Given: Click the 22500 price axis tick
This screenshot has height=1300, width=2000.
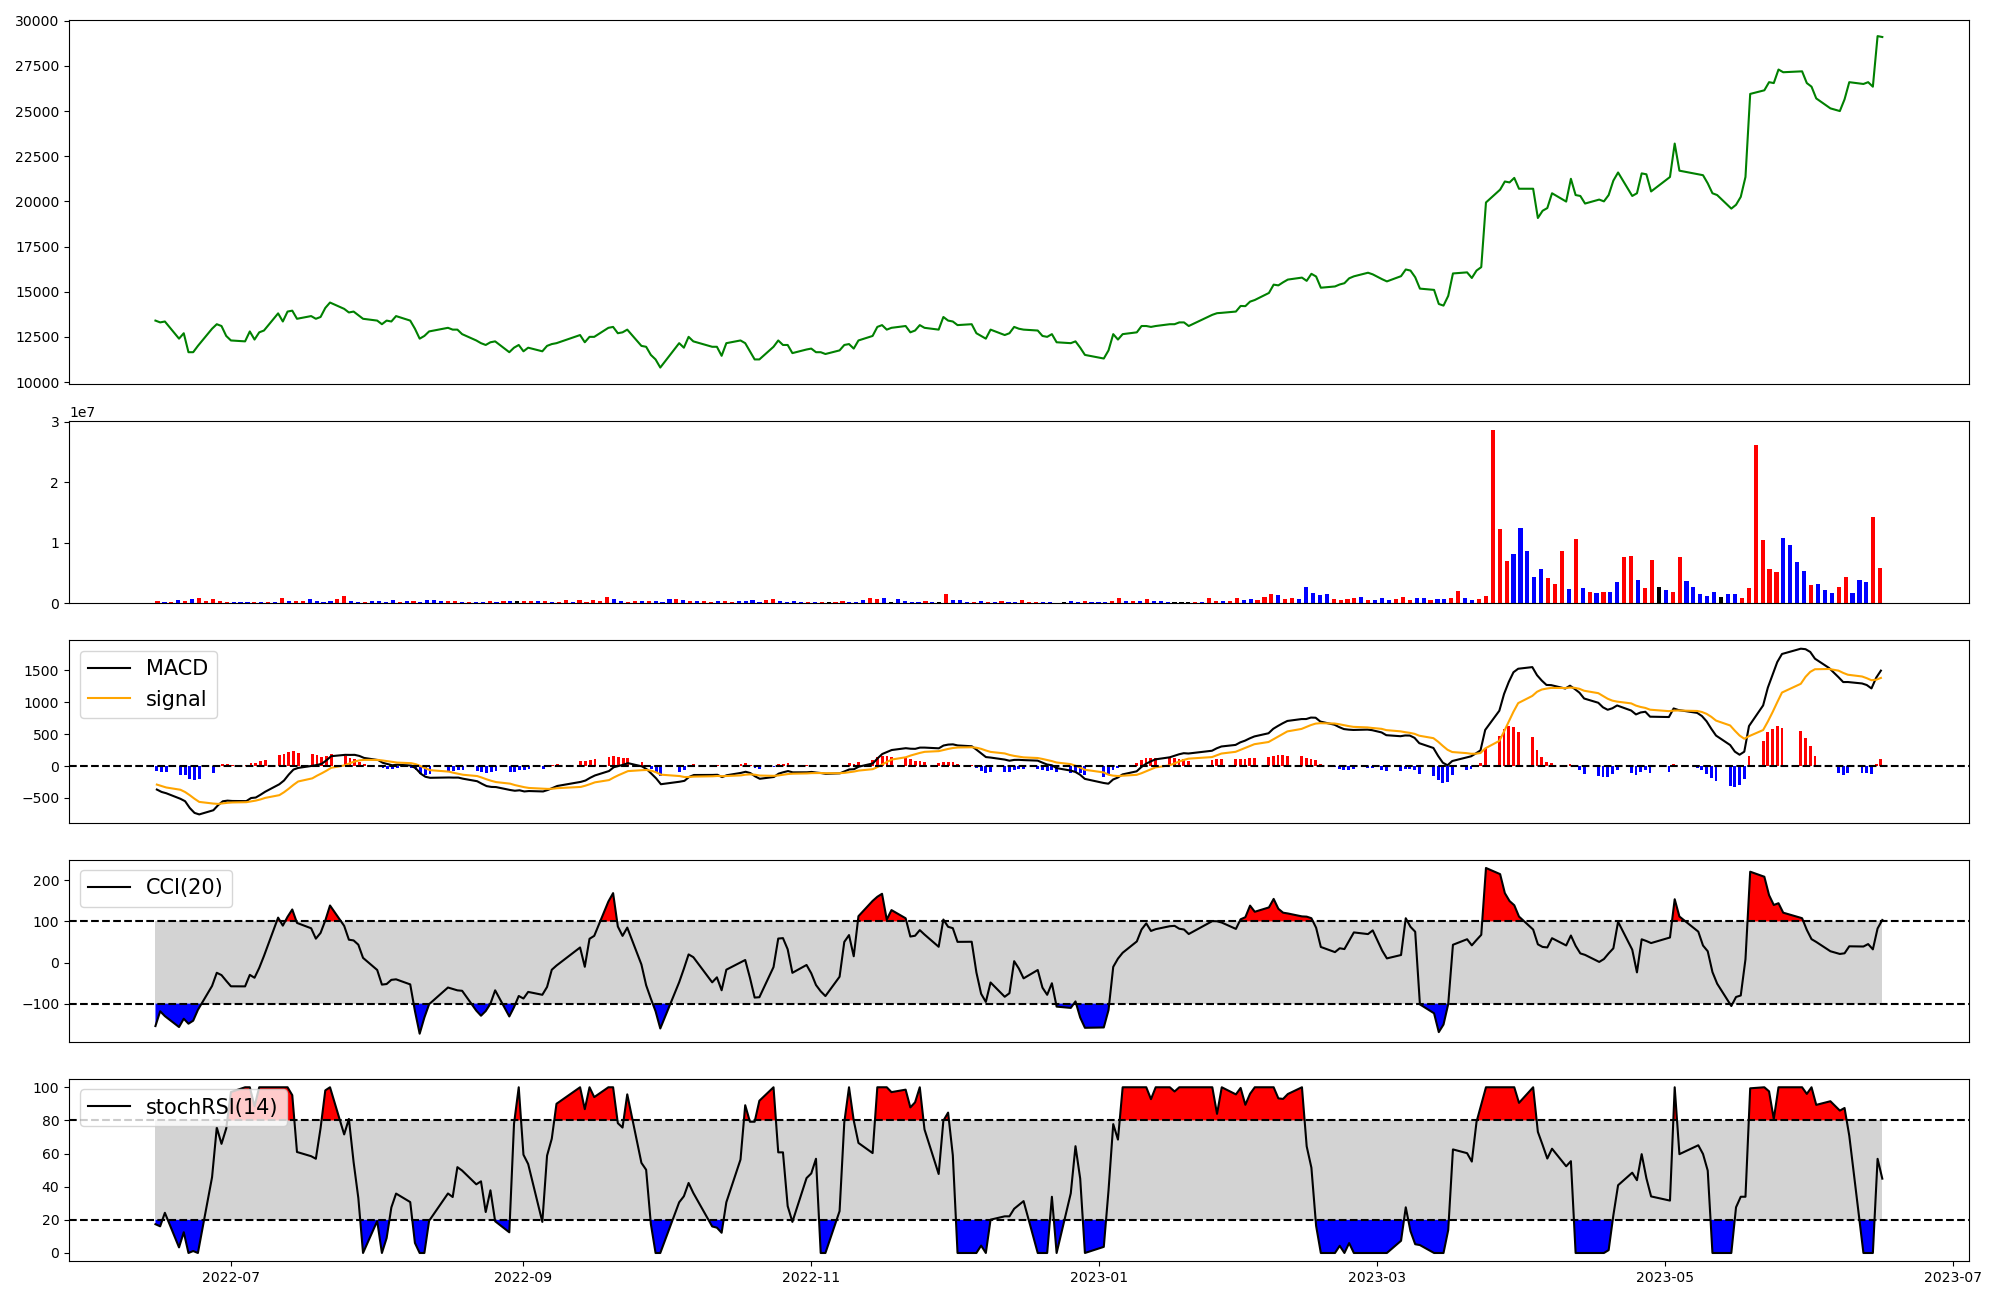Looking at the screenshot, I should 36,156.
